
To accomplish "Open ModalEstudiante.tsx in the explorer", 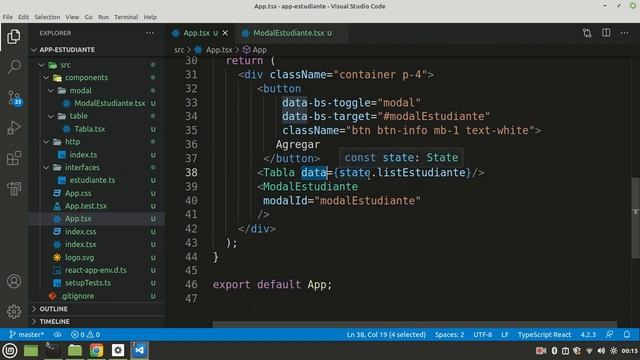I will pos(109,103).
